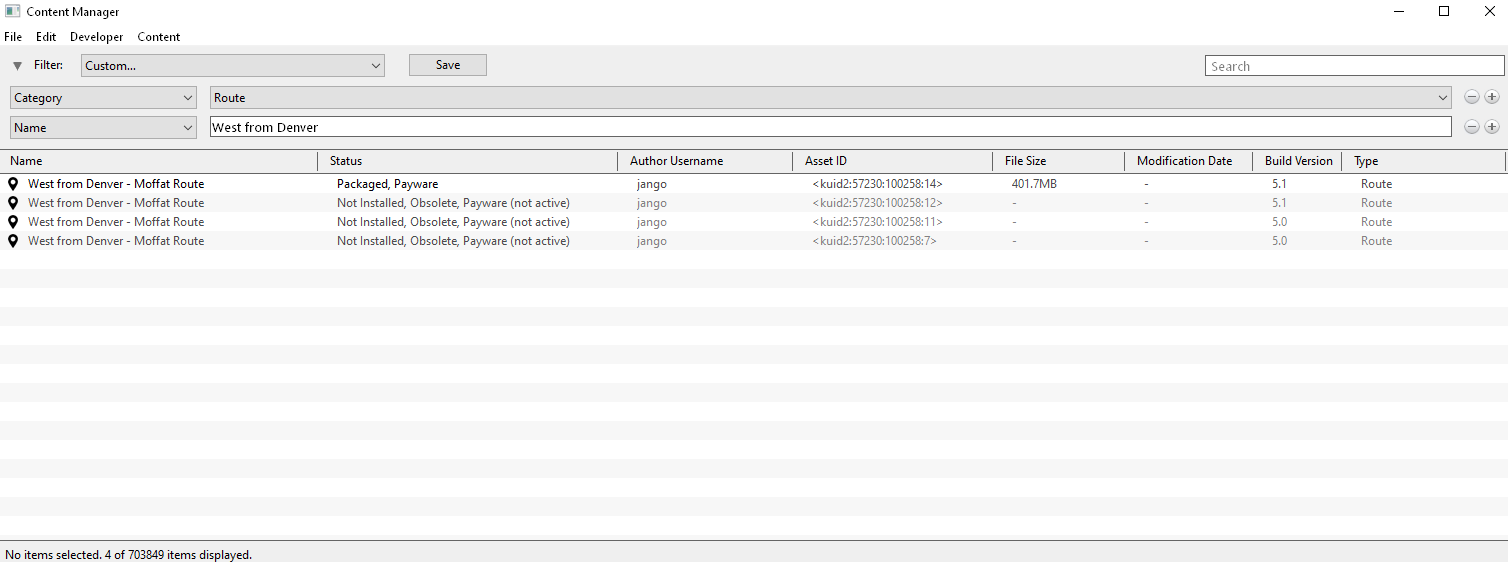Click the name filter field containing West from Denver
This screenshot has width=1508, height=562.
pyautogui.click(x=831, y=128)
